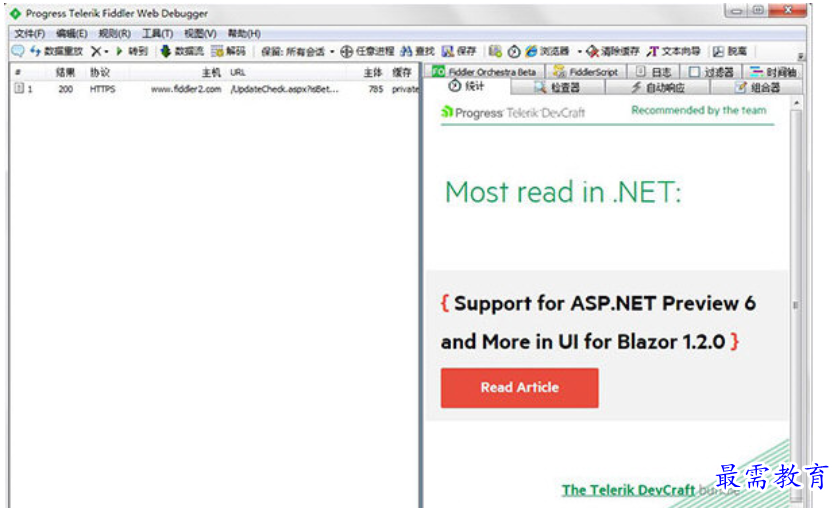
Task: Expand the toolbar overflow chevron
Action: click(800, 56)
